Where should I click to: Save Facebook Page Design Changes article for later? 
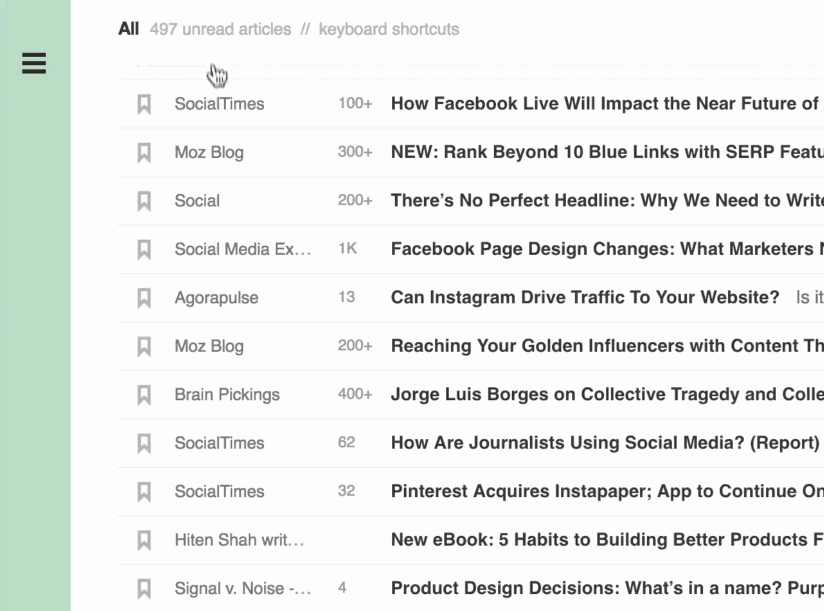(144, 249)
